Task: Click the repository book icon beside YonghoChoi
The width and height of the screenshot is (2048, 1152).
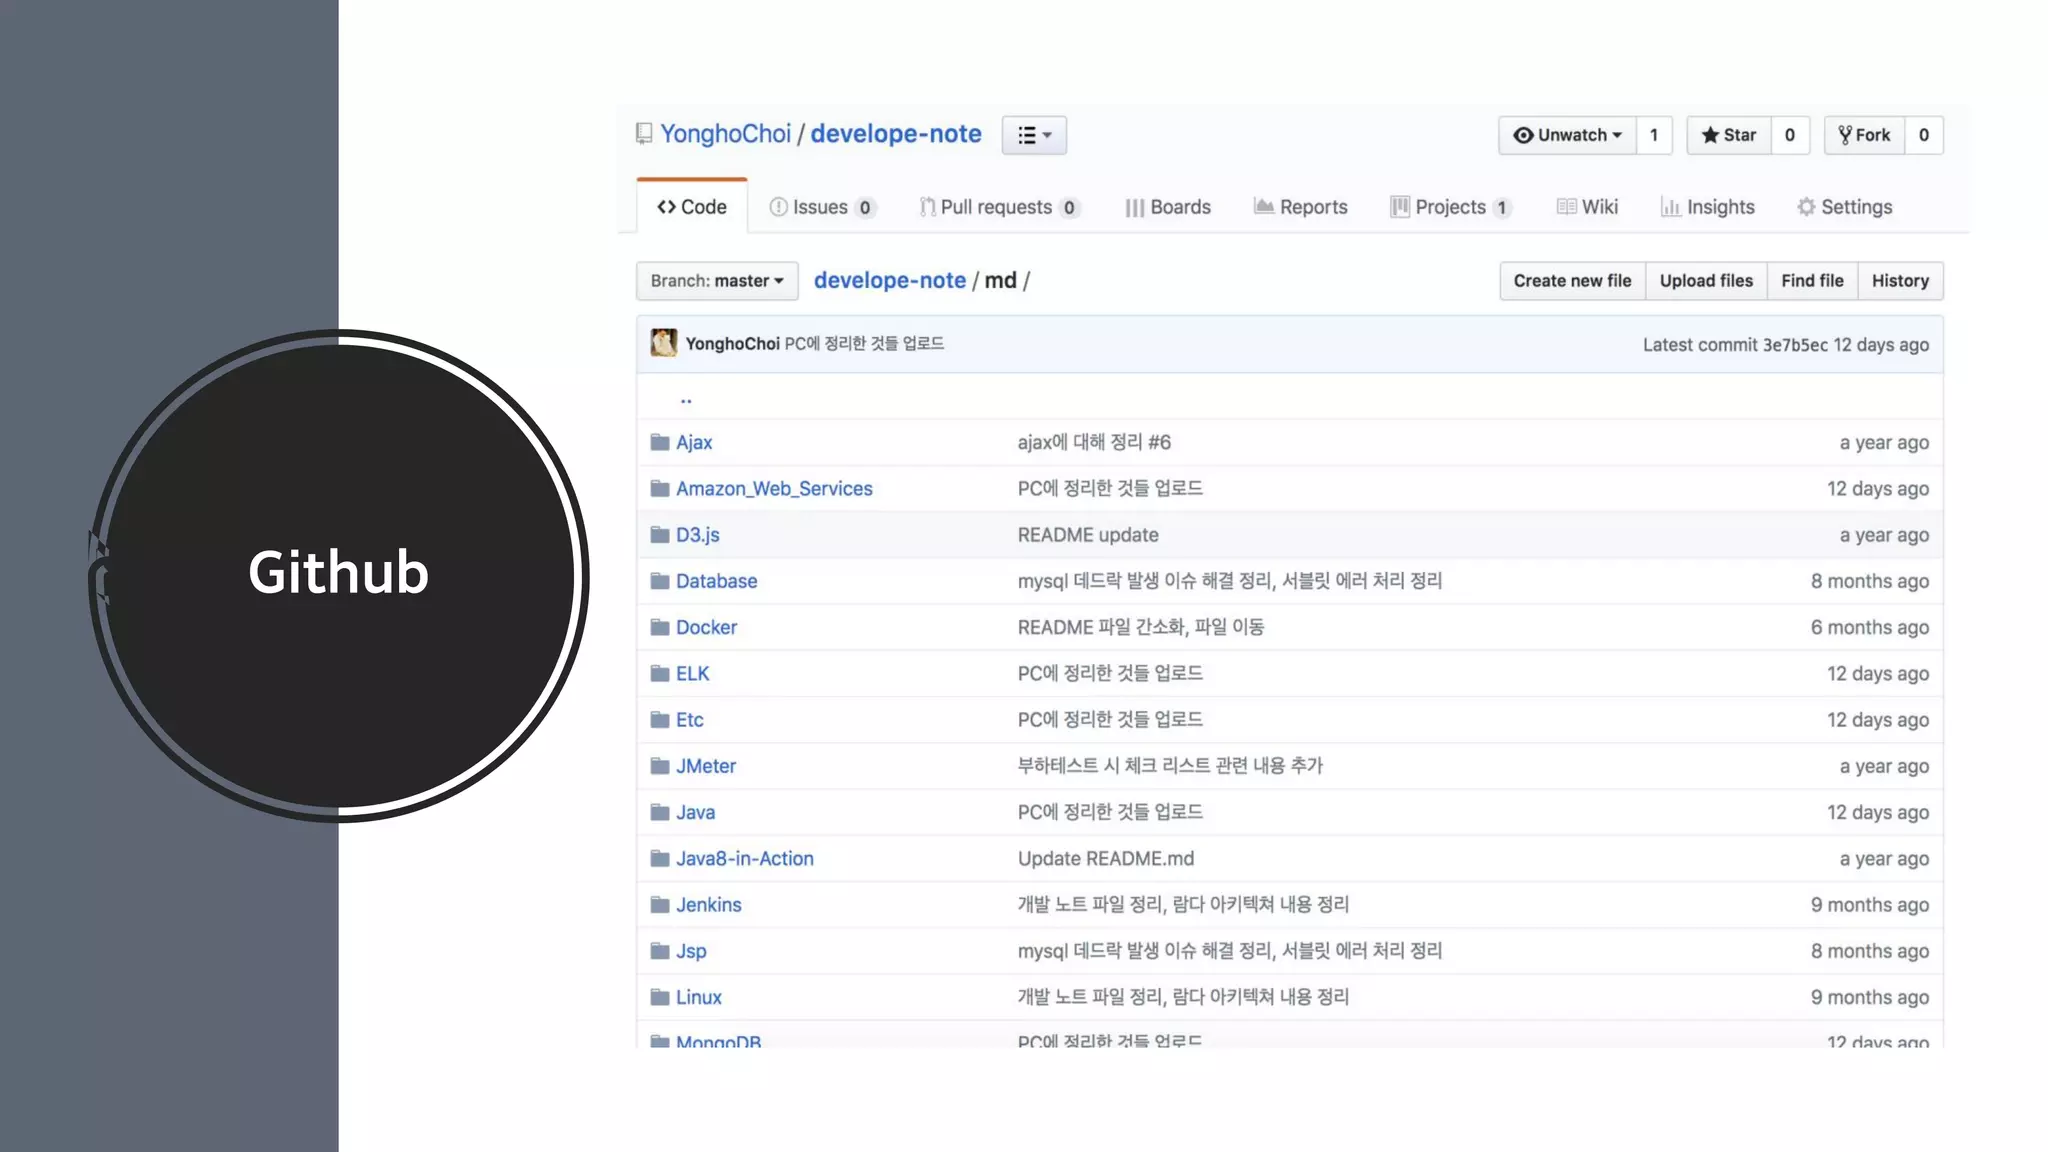Action: (x=644, y=134)
